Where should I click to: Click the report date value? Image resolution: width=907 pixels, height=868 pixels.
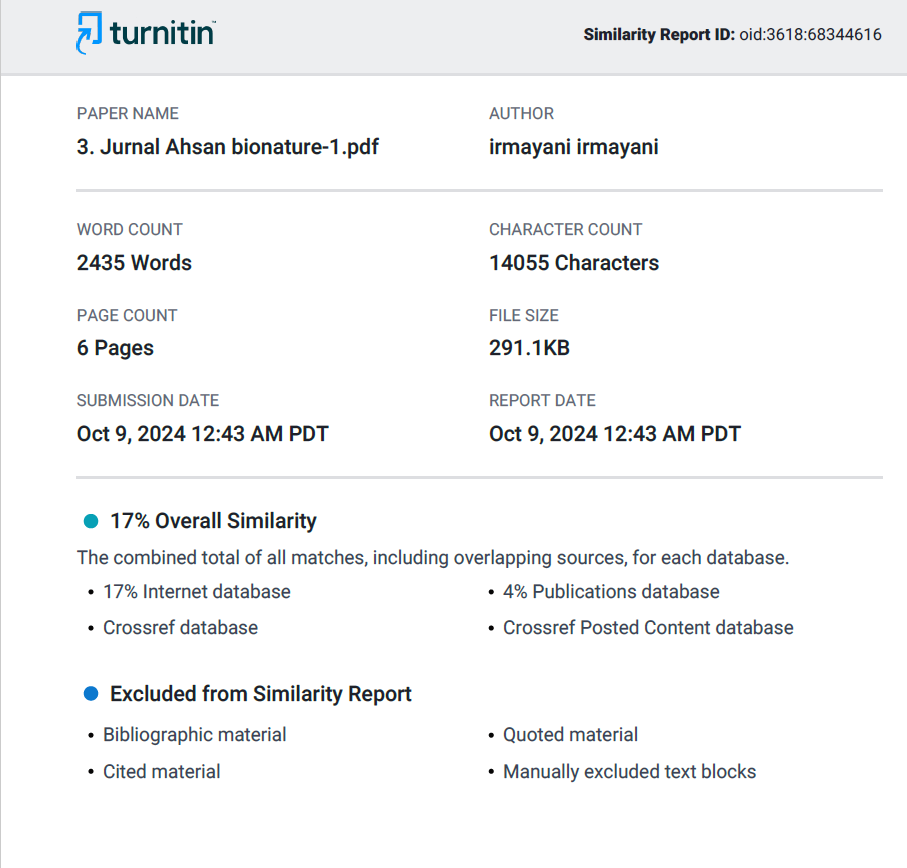pos(614,434)
